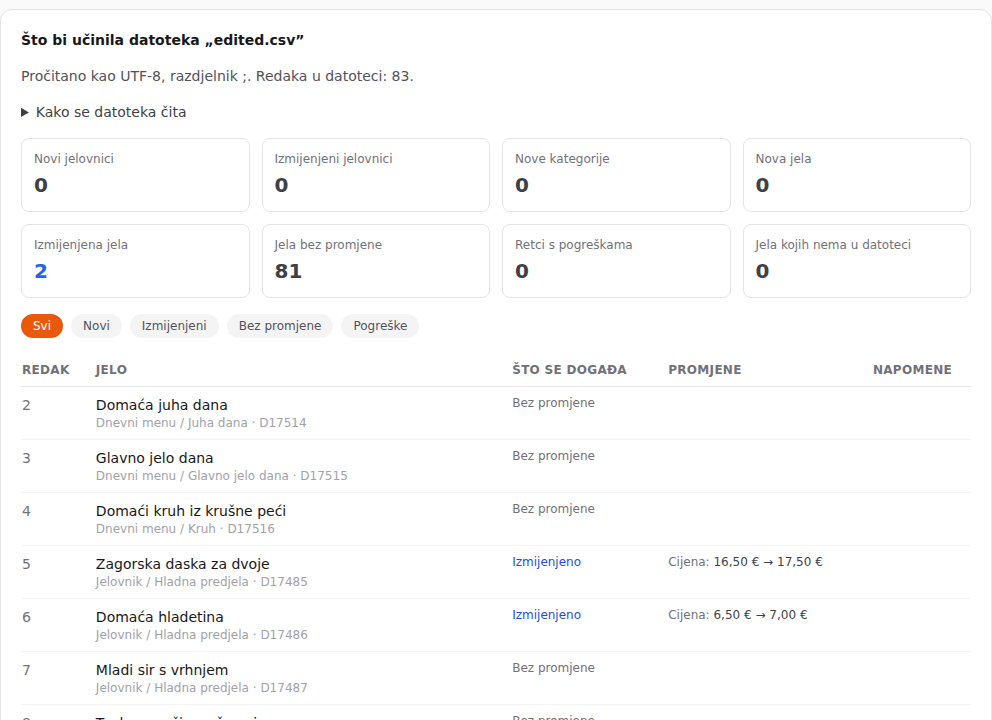This screenshot has width=992, height=720.
Task: Click the 'PROMJENE' column header
Action: (x=705, y=369)
